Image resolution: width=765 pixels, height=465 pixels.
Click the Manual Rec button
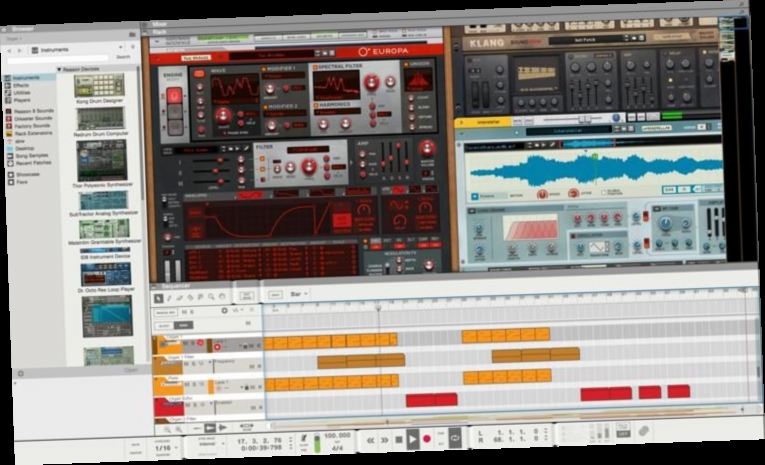[x=165, y=312]
